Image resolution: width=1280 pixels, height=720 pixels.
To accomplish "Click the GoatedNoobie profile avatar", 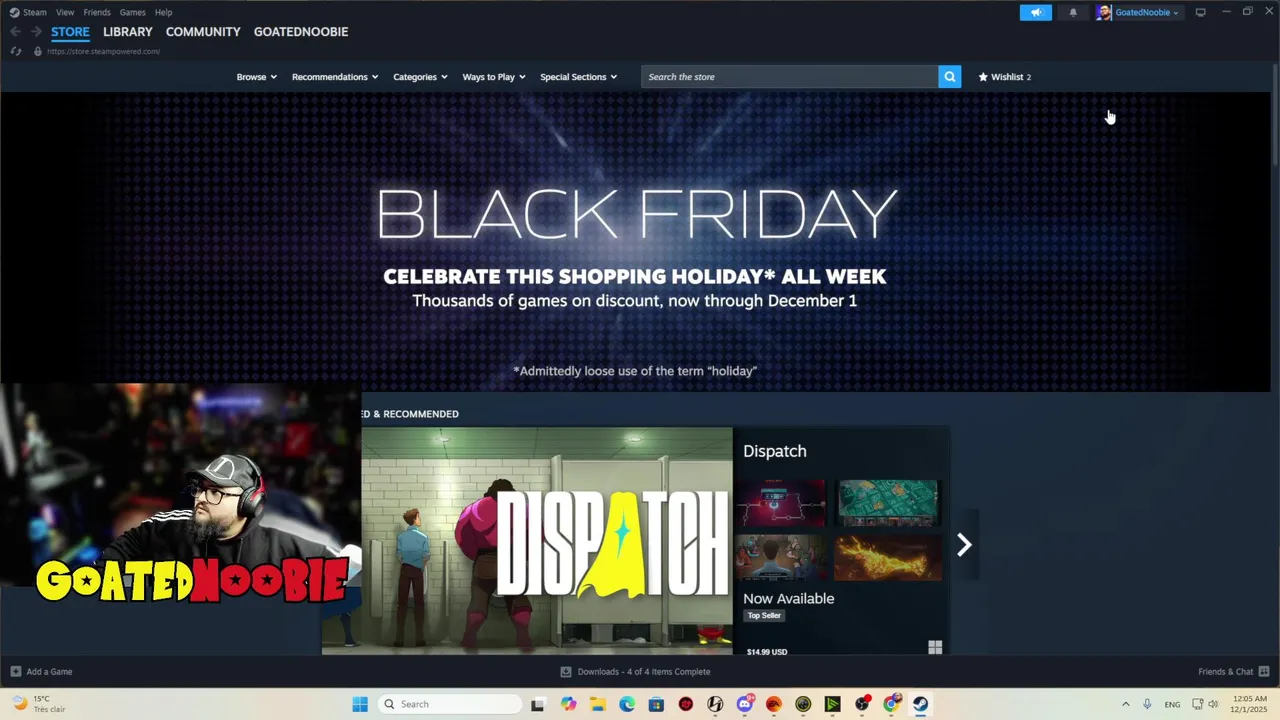I will click(x=1103, y=12).
